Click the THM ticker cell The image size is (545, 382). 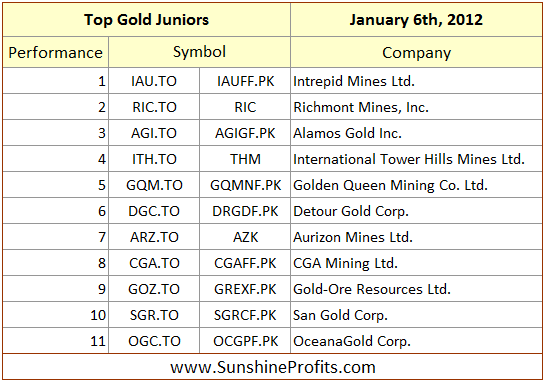tap(245, 159)
